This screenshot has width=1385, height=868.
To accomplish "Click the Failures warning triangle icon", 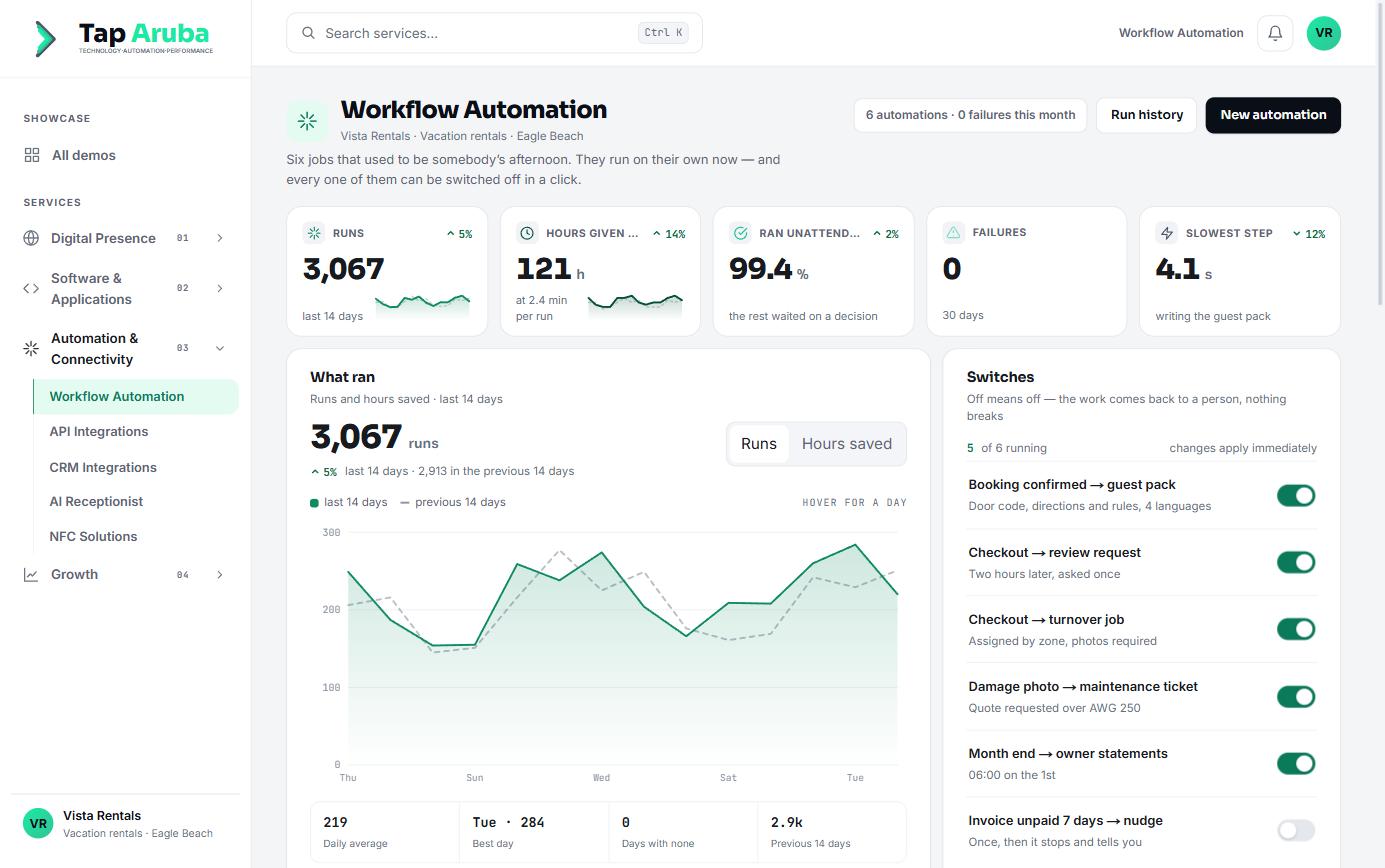I will tap(953, 232).
